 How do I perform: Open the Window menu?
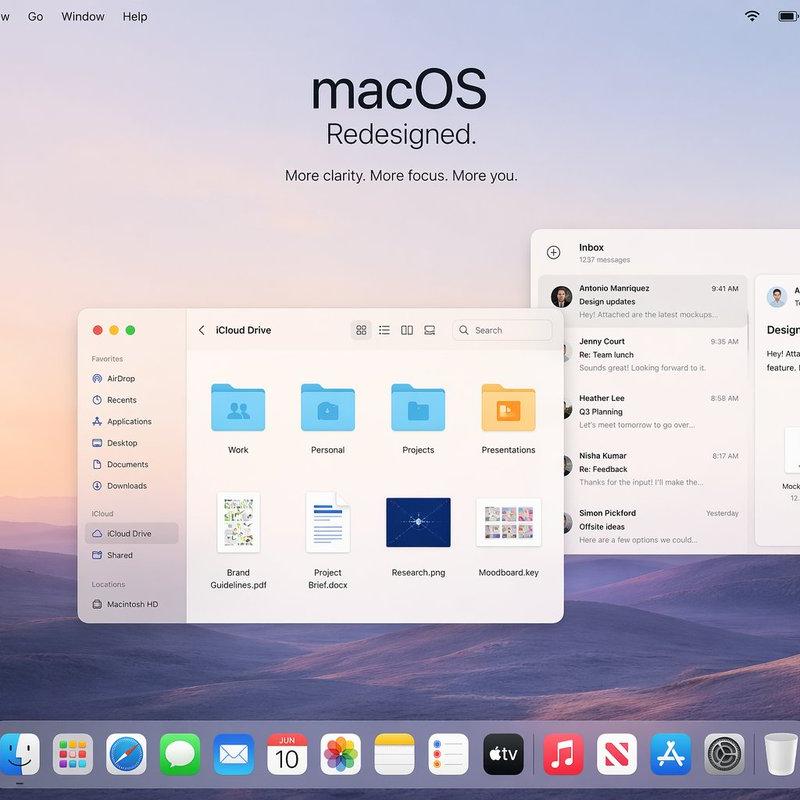pos(83,16)
